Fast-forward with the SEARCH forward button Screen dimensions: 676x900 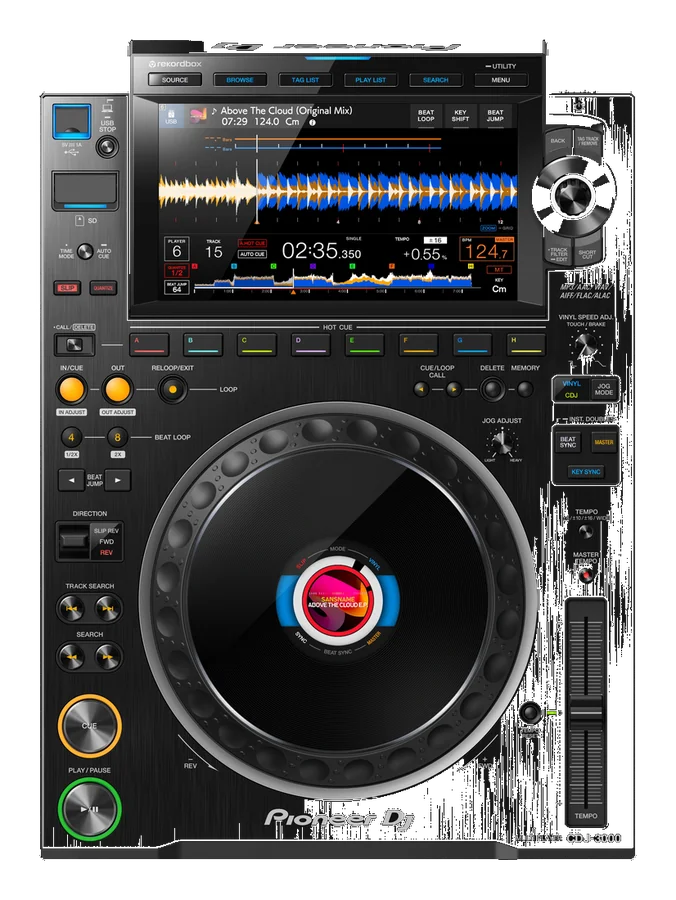point(108,657)
